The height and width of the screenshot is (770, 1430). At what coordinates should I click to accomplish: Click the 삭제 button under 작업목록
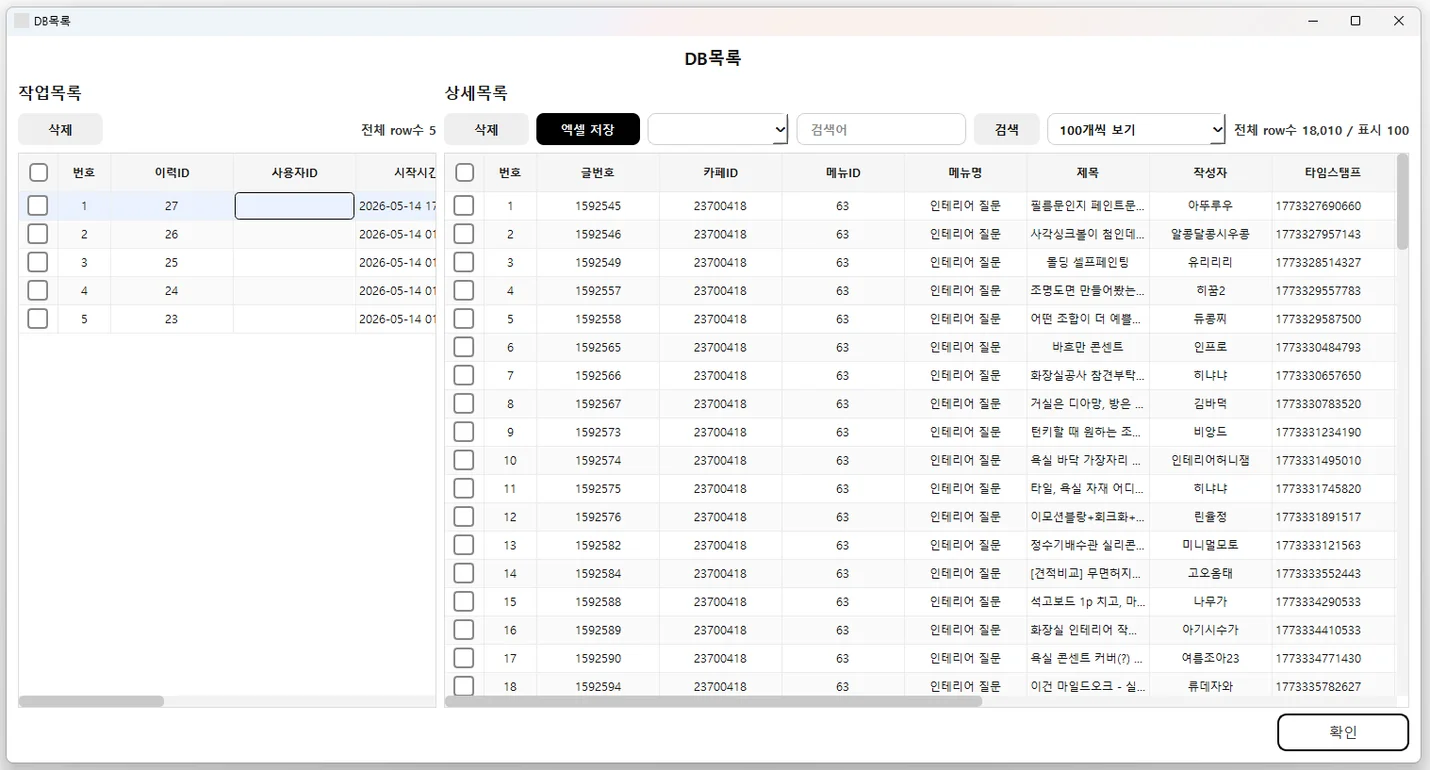pyautogui.click(x=60, y=129)
